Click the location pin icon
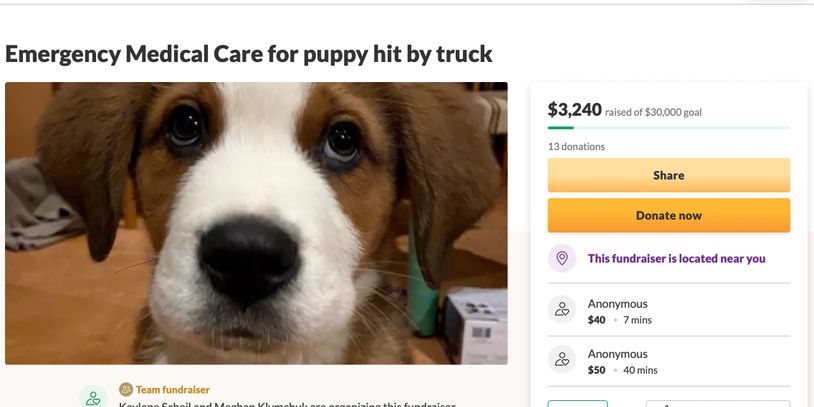Screen dimensions: 814x407 562,258
